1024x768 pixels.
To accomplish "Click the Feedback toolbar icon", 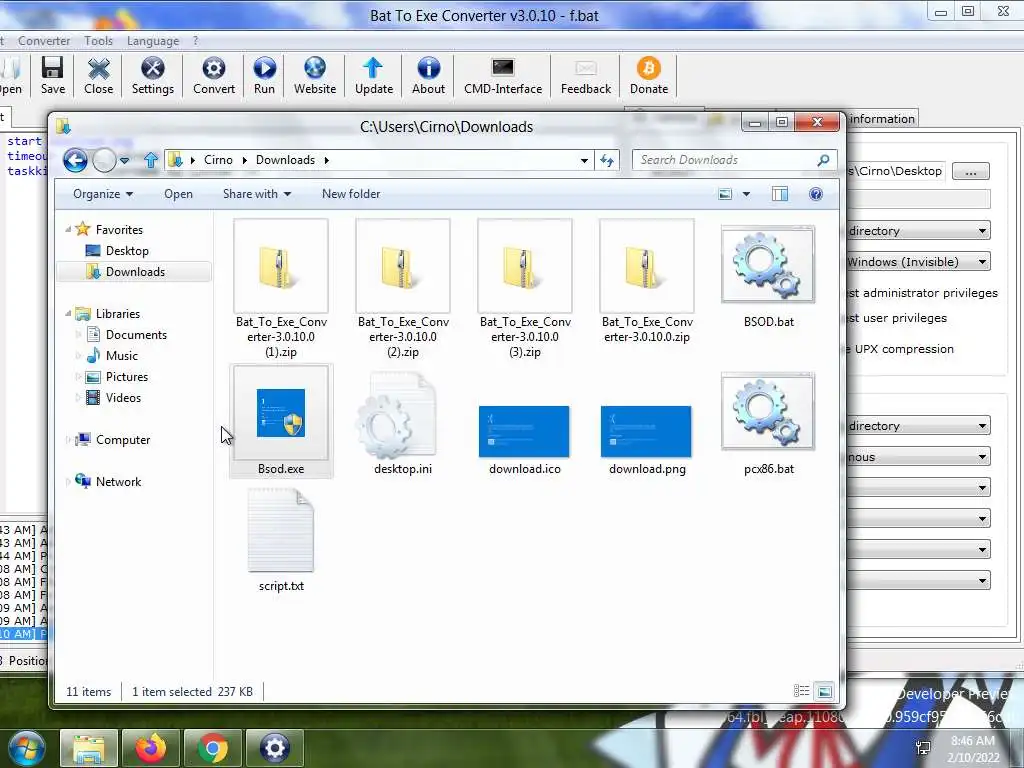I will (x=586, y=76).
